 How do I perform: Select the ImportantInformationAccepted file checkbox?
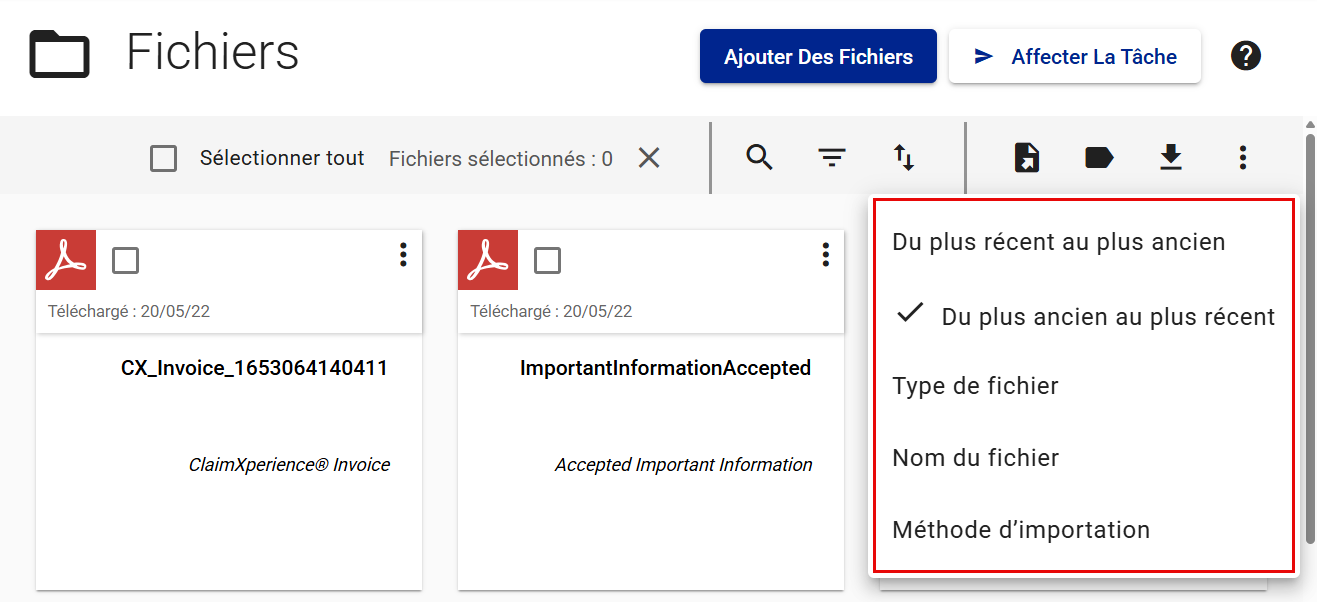click(548, 260)
